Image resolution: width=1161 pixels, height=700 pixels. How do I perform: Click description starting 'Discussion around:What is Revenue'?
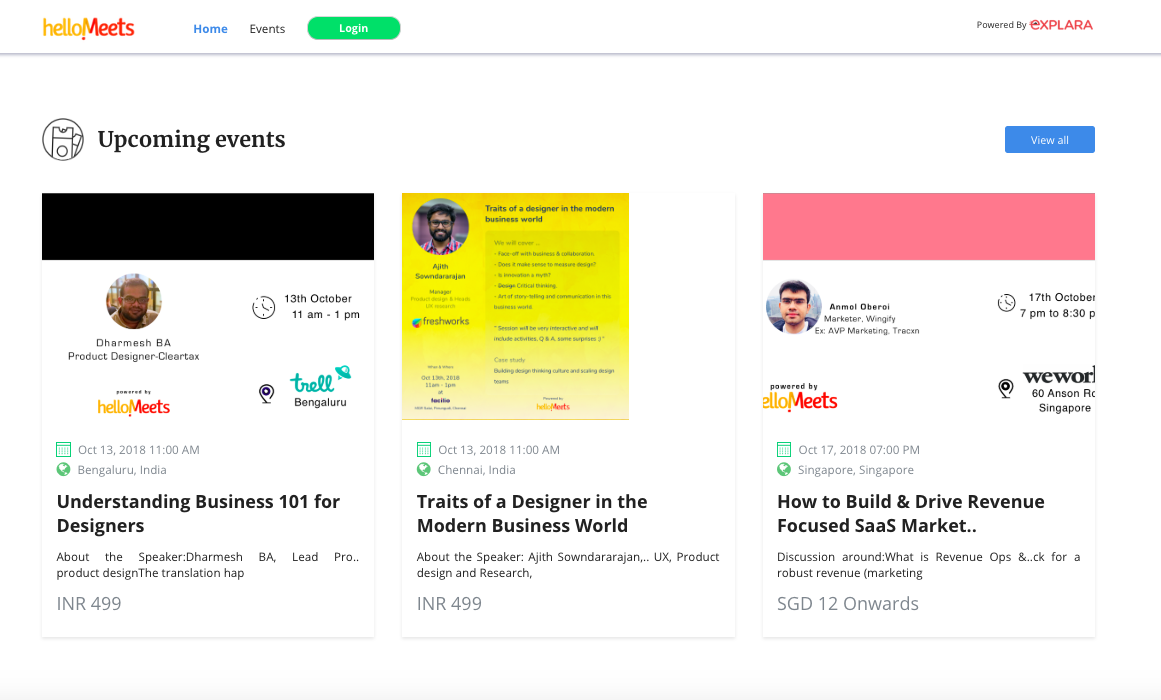click(x=929, y=565)
